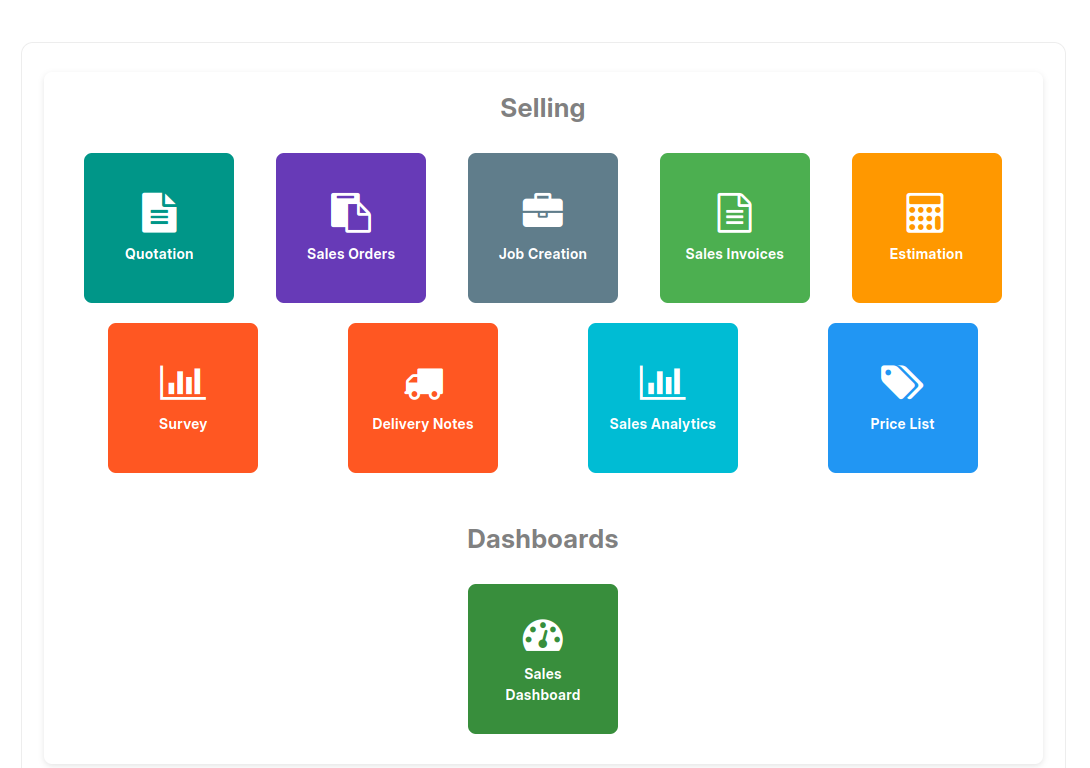Click the Price List tags icon
Screen dimensions: 1090x768
[902, 380]
